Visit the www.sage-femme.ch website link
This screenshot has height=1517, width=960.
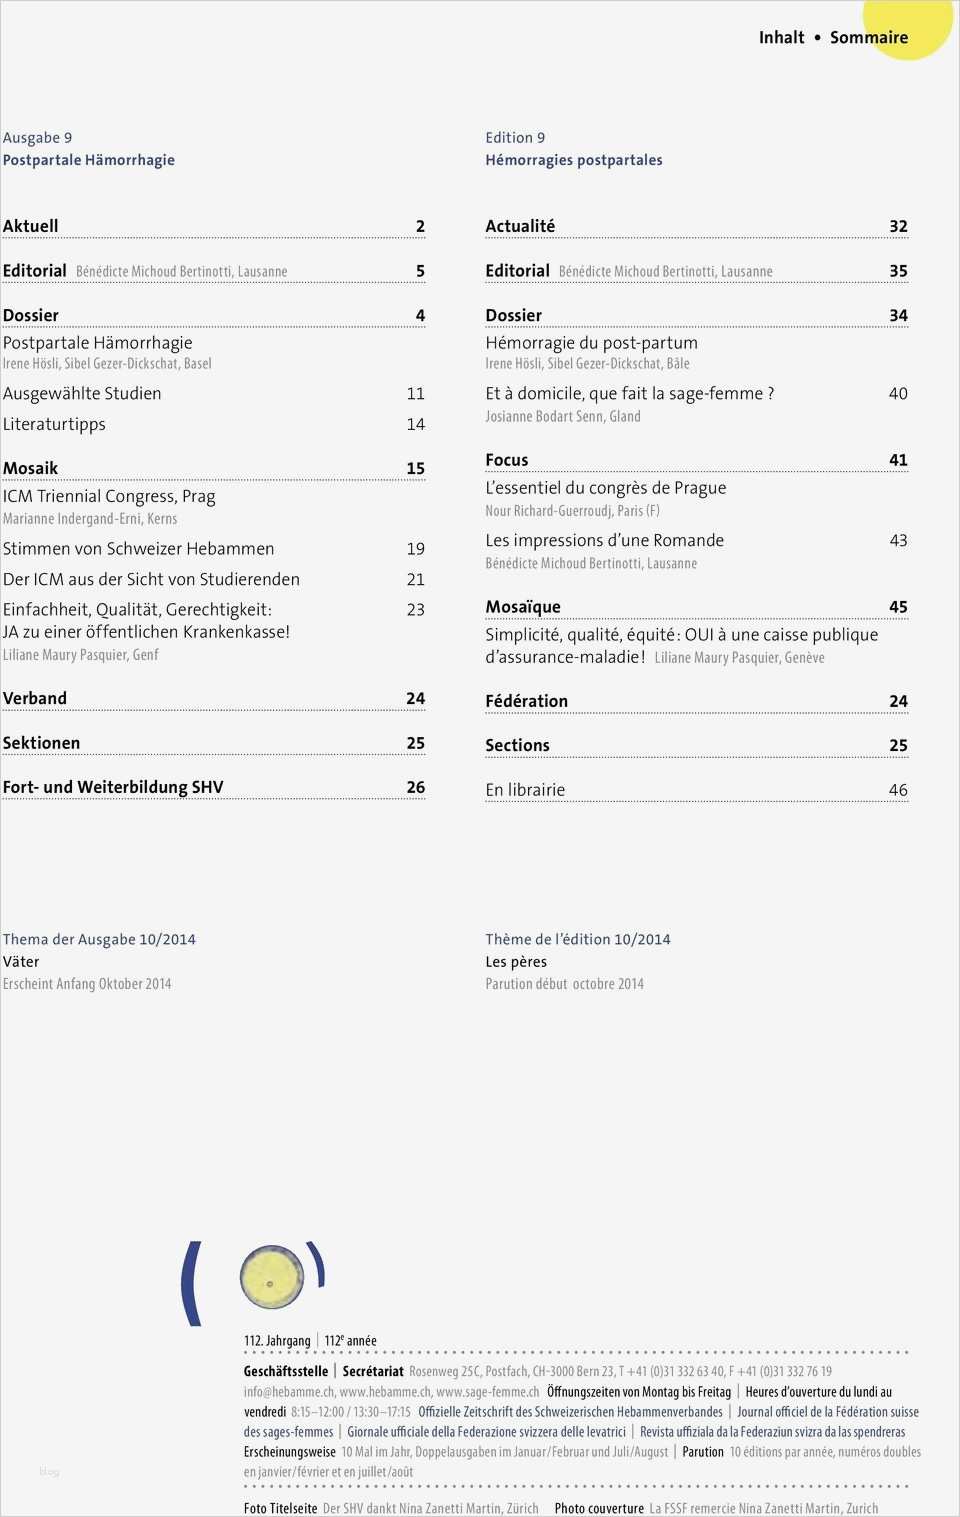tap(488, 1391)
